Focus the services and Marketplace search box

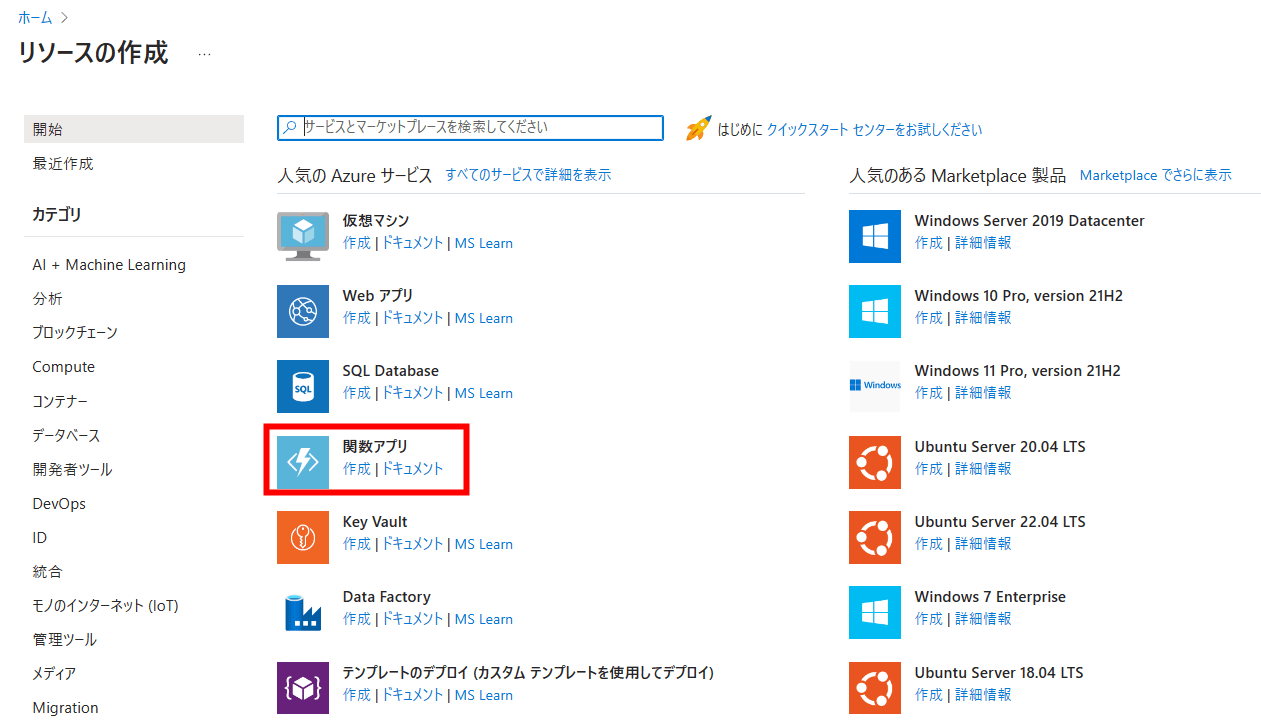[x=470, y=127]
